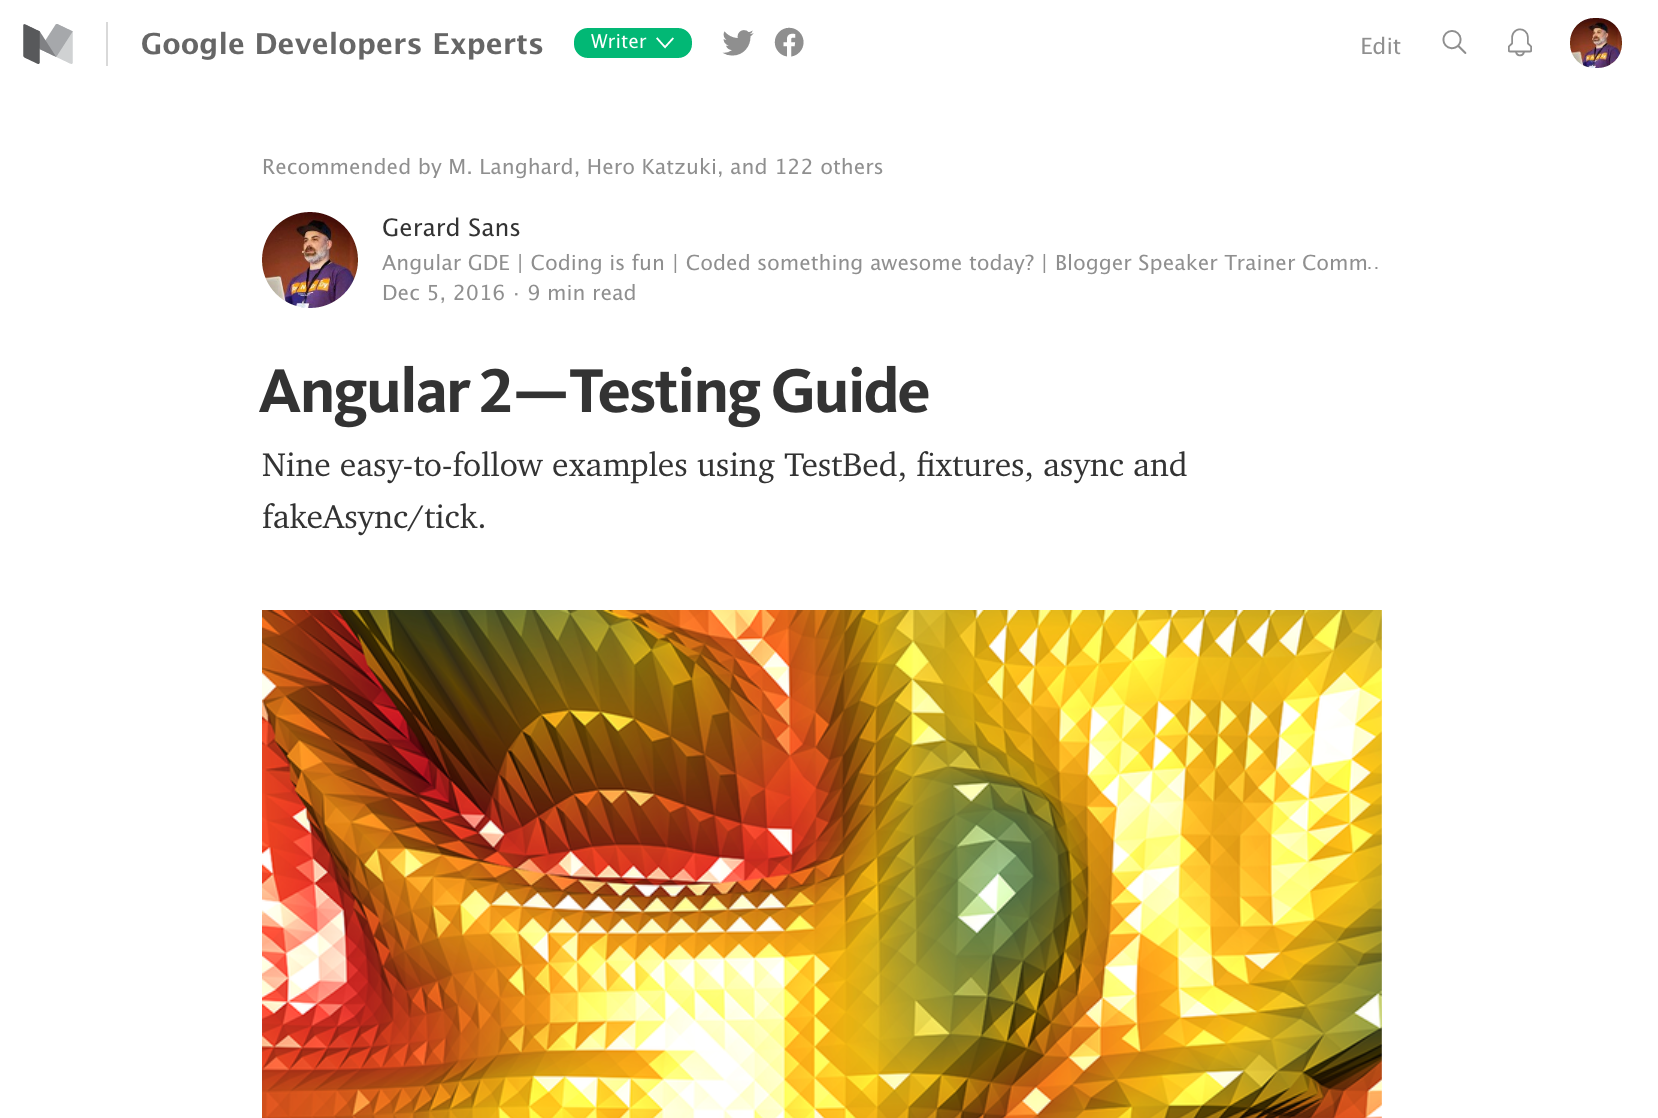The image size is (1658, 1118).
Task: Click the author bio text line
Action: [880, 263]
